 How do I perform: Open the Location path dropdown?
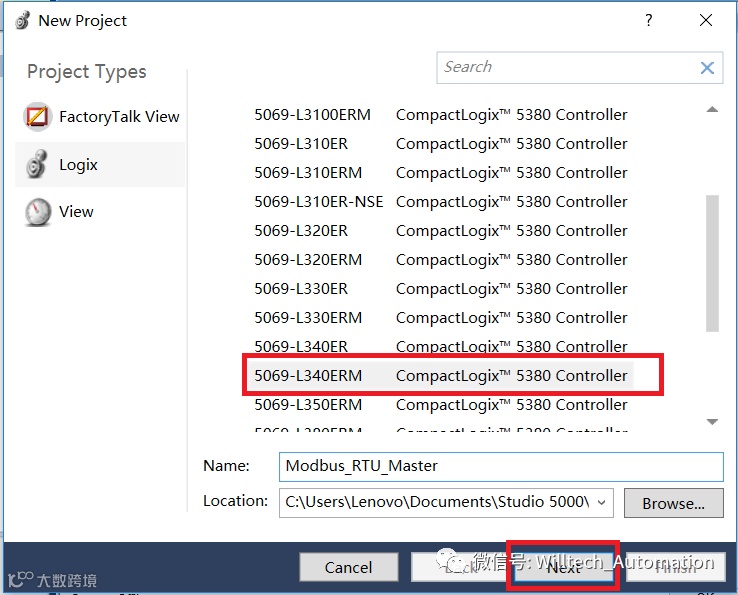click(602, 502)
